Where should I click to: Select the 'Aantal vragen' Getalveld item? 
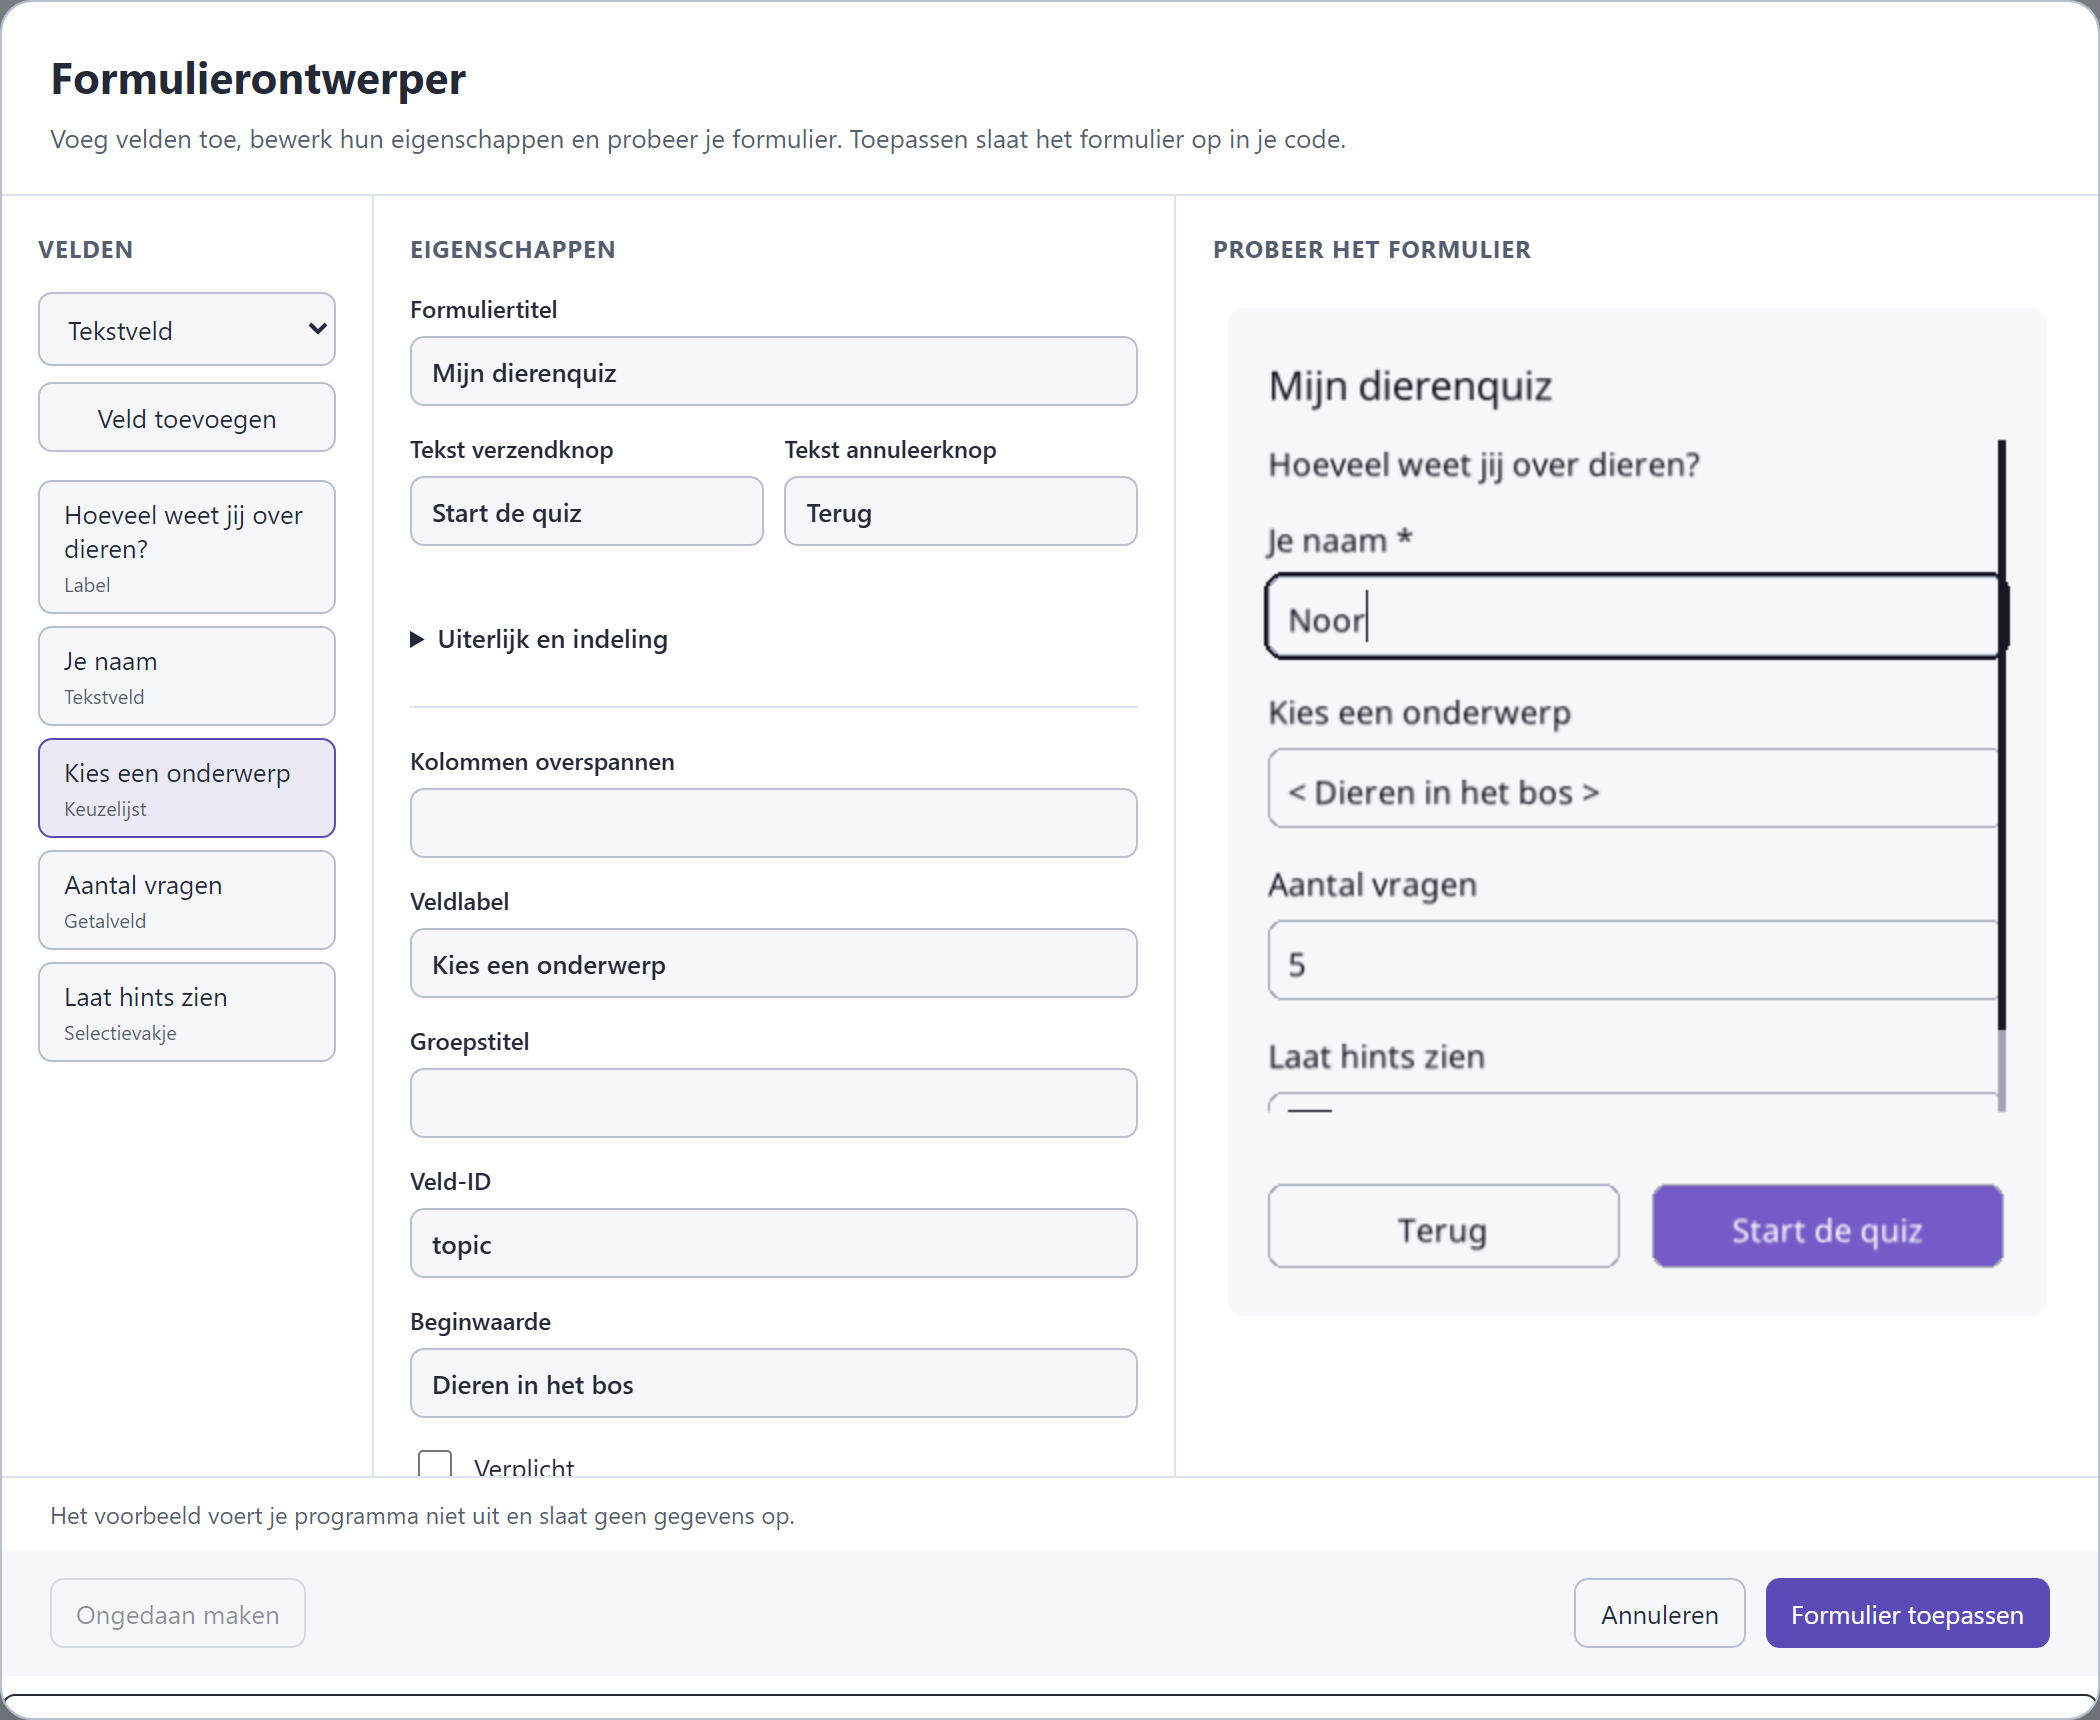tap(187, 900)
